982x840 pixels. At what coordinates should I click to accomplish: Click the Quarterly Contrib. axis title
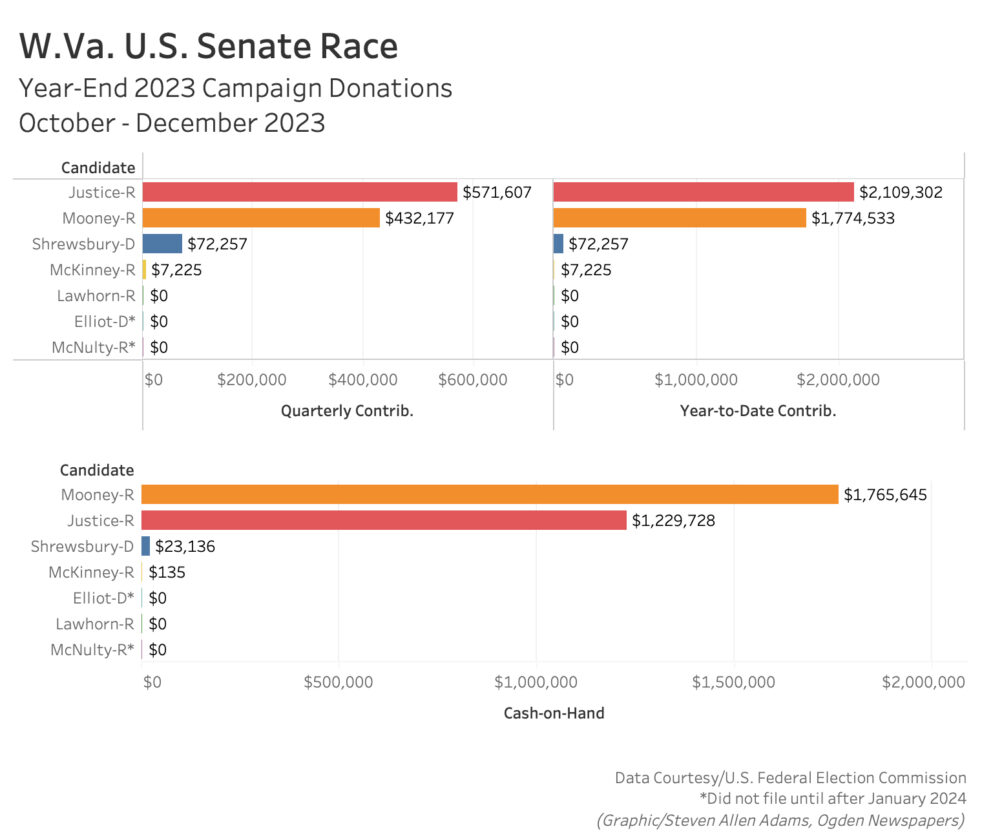347,410
